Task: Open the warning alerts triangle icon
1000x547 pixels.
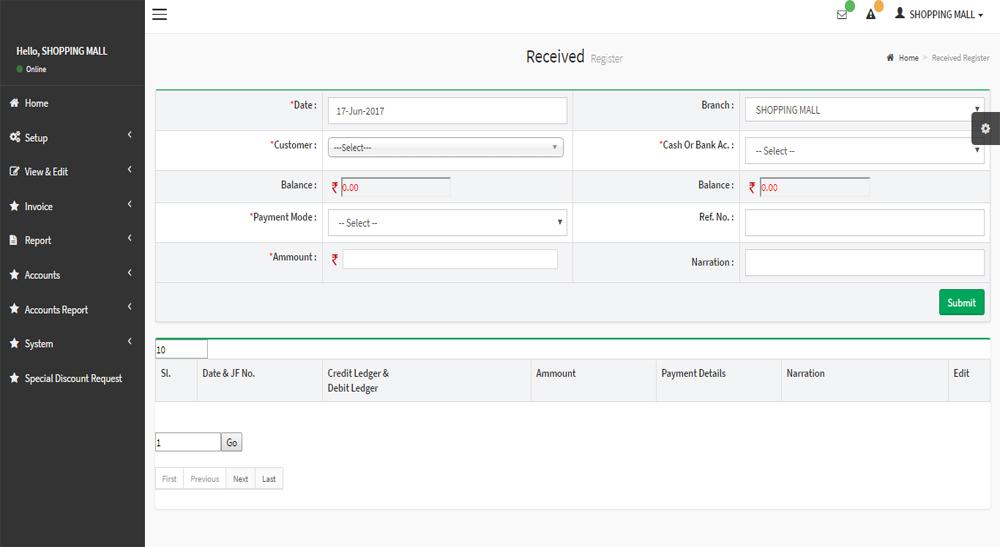Action: tap(871, 14)
